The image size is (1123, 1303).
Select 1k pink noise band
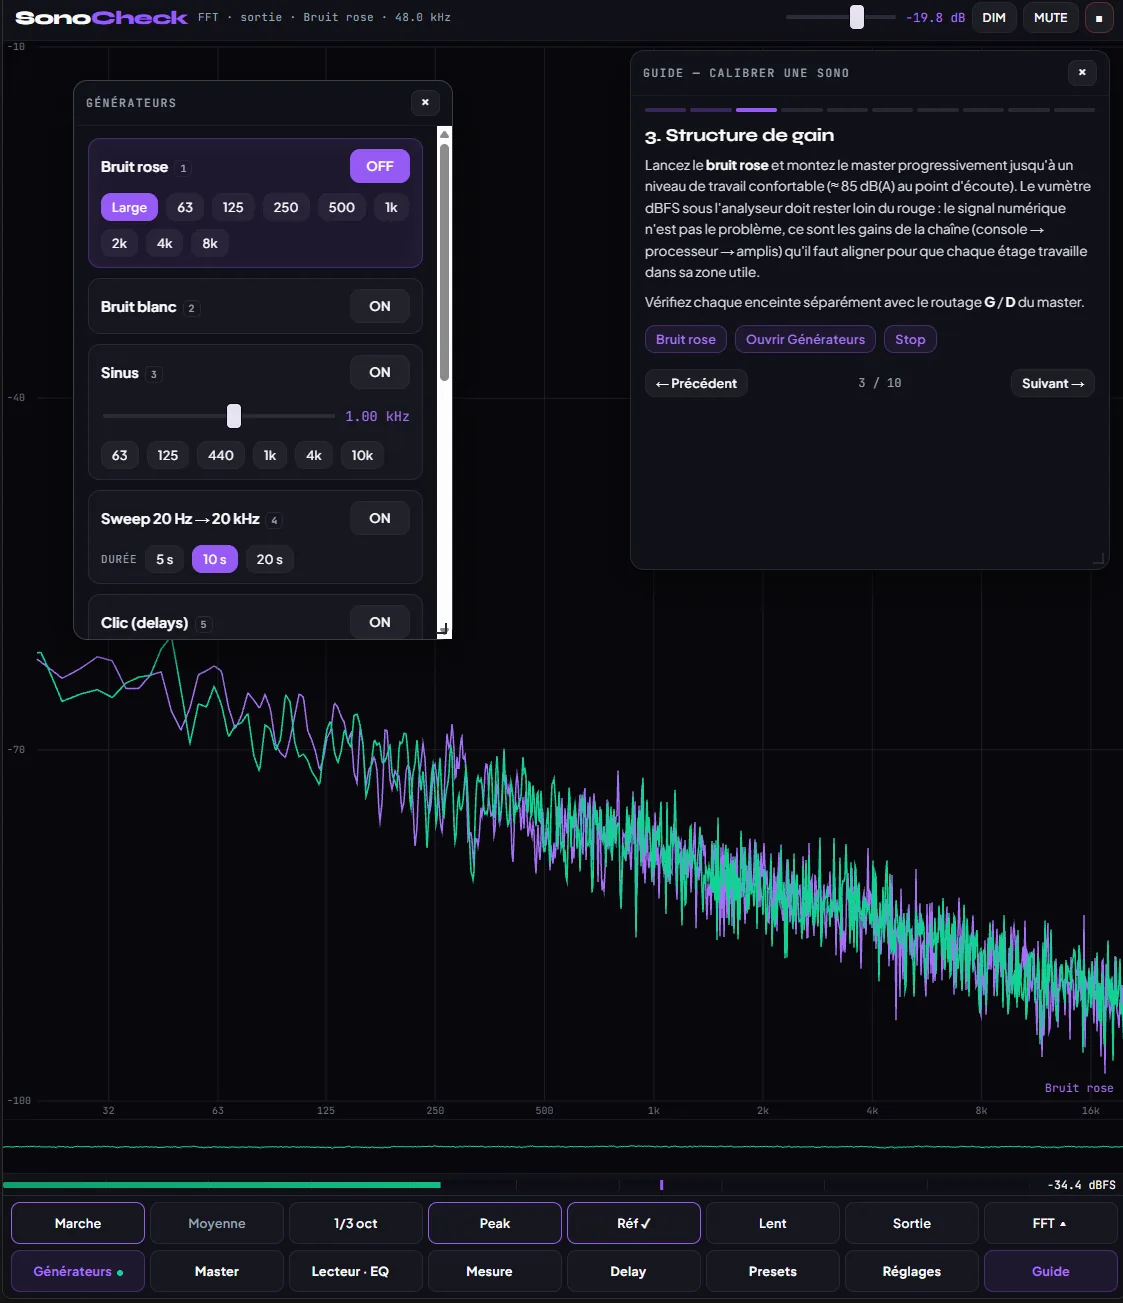coord(391,207)
